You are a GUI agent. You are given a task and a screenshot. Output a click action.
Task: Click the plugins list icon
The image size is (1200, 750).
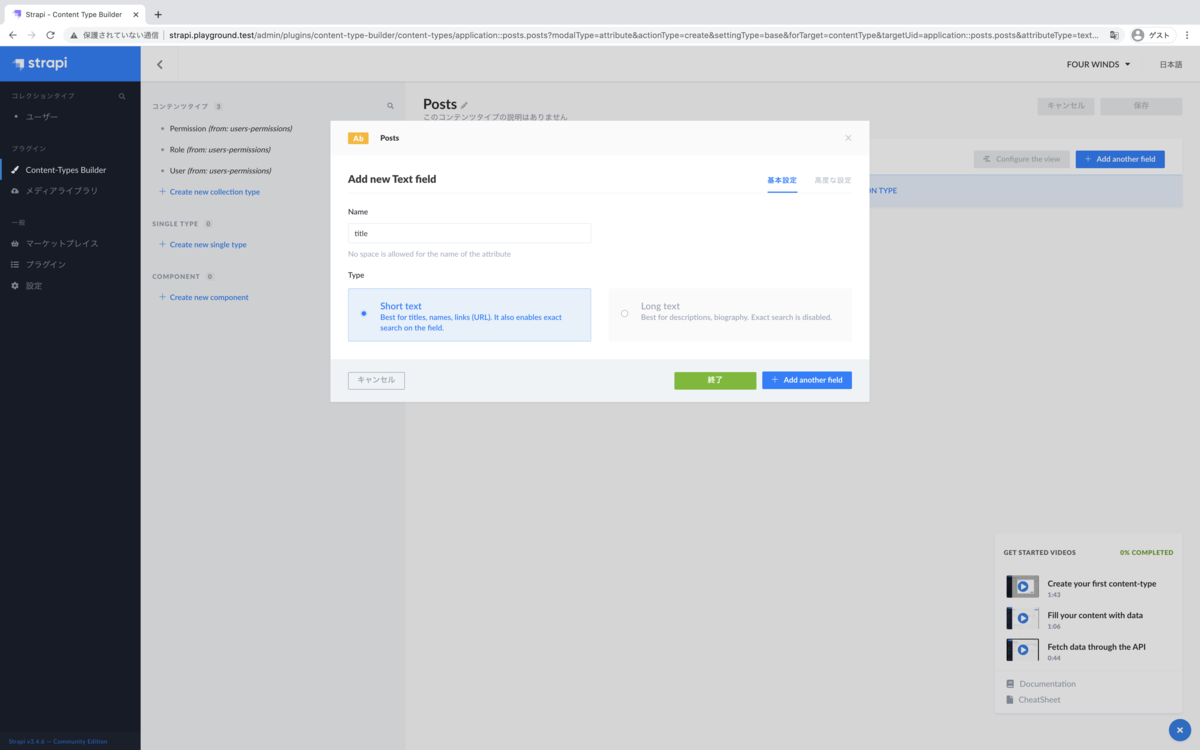(15, 264)
